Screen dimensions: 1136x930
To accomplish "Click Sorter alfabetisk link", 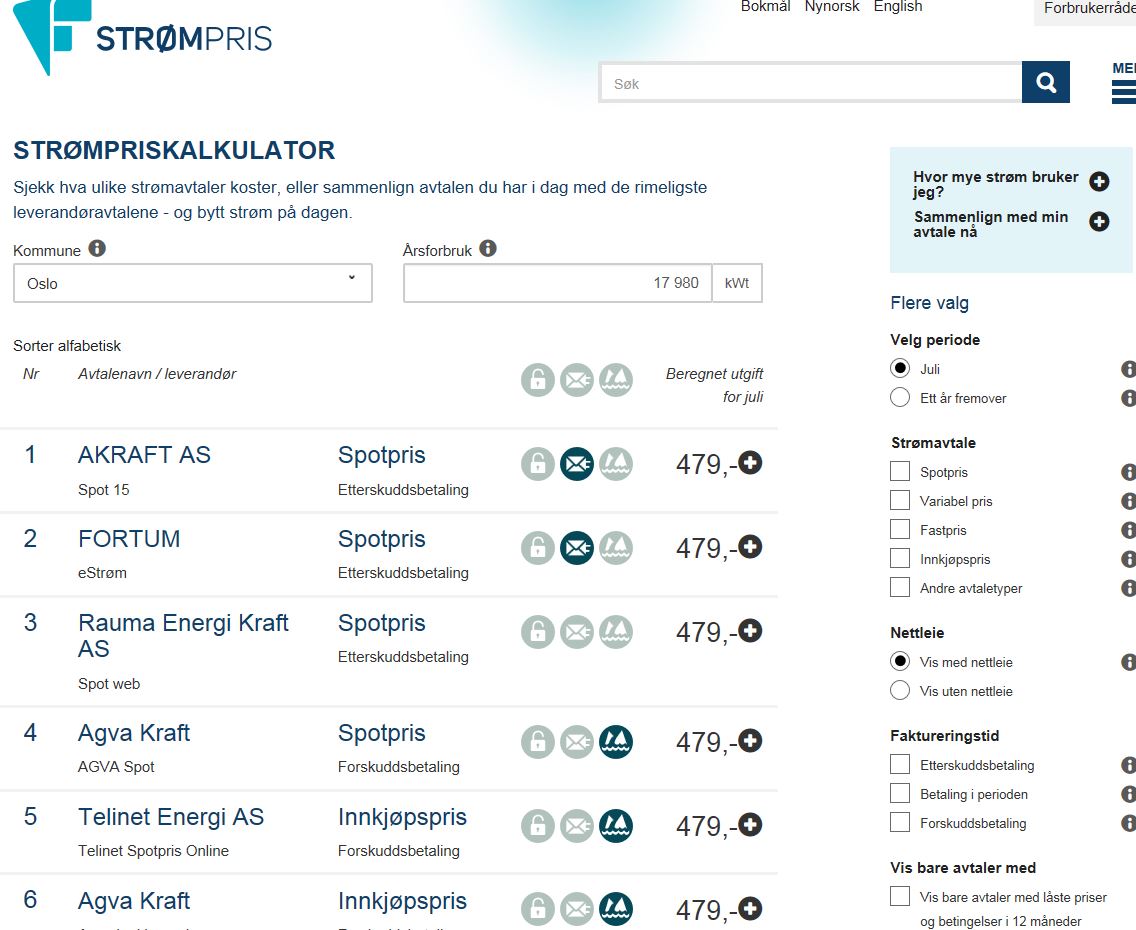I will coord(67,346).
